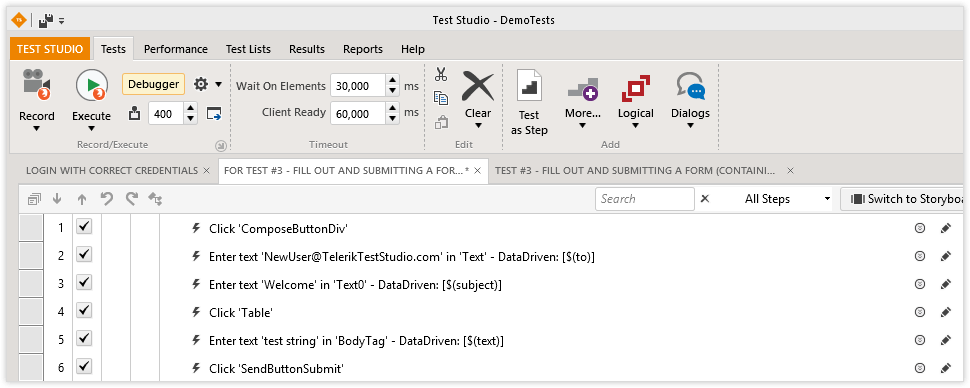This screenshot has width=970, height=388.
Task: Click the Search steps input field
Action: click(645, 199)
